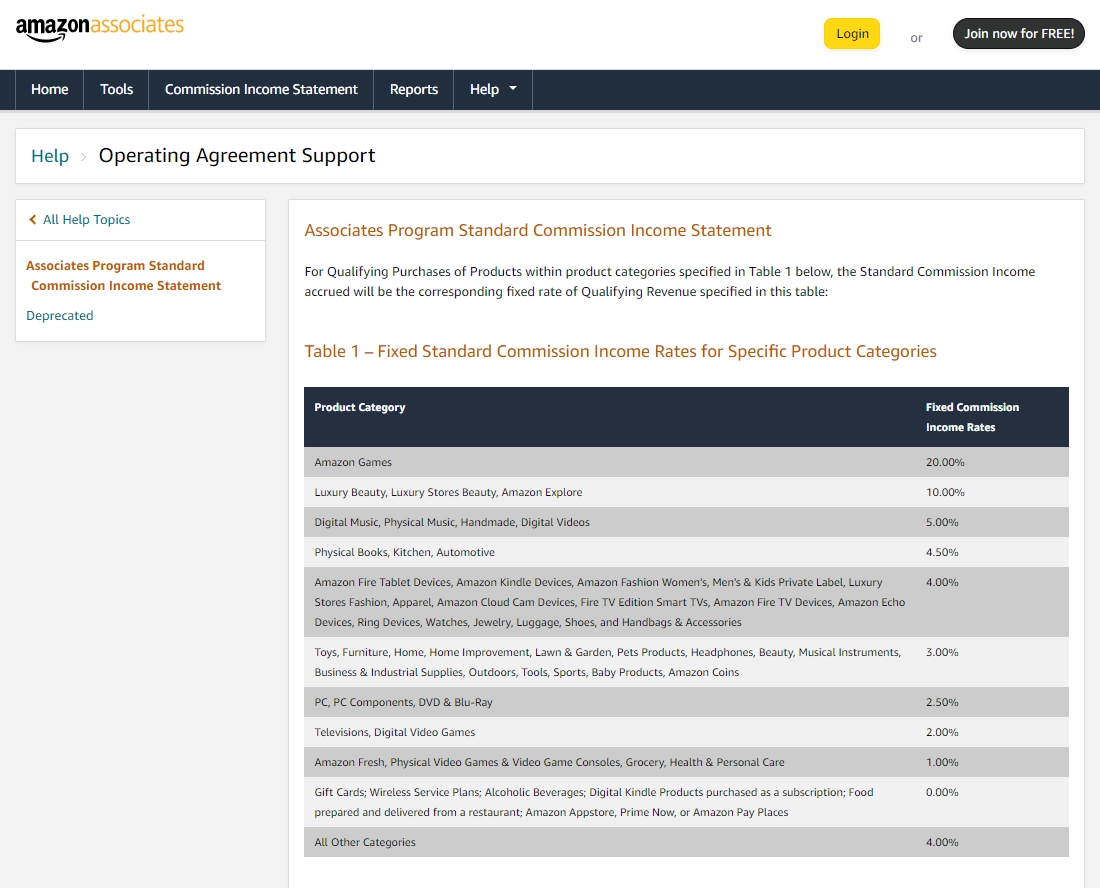Click the 2.00% rate cell
The image size is (1100, 888).
pos(942,732)
